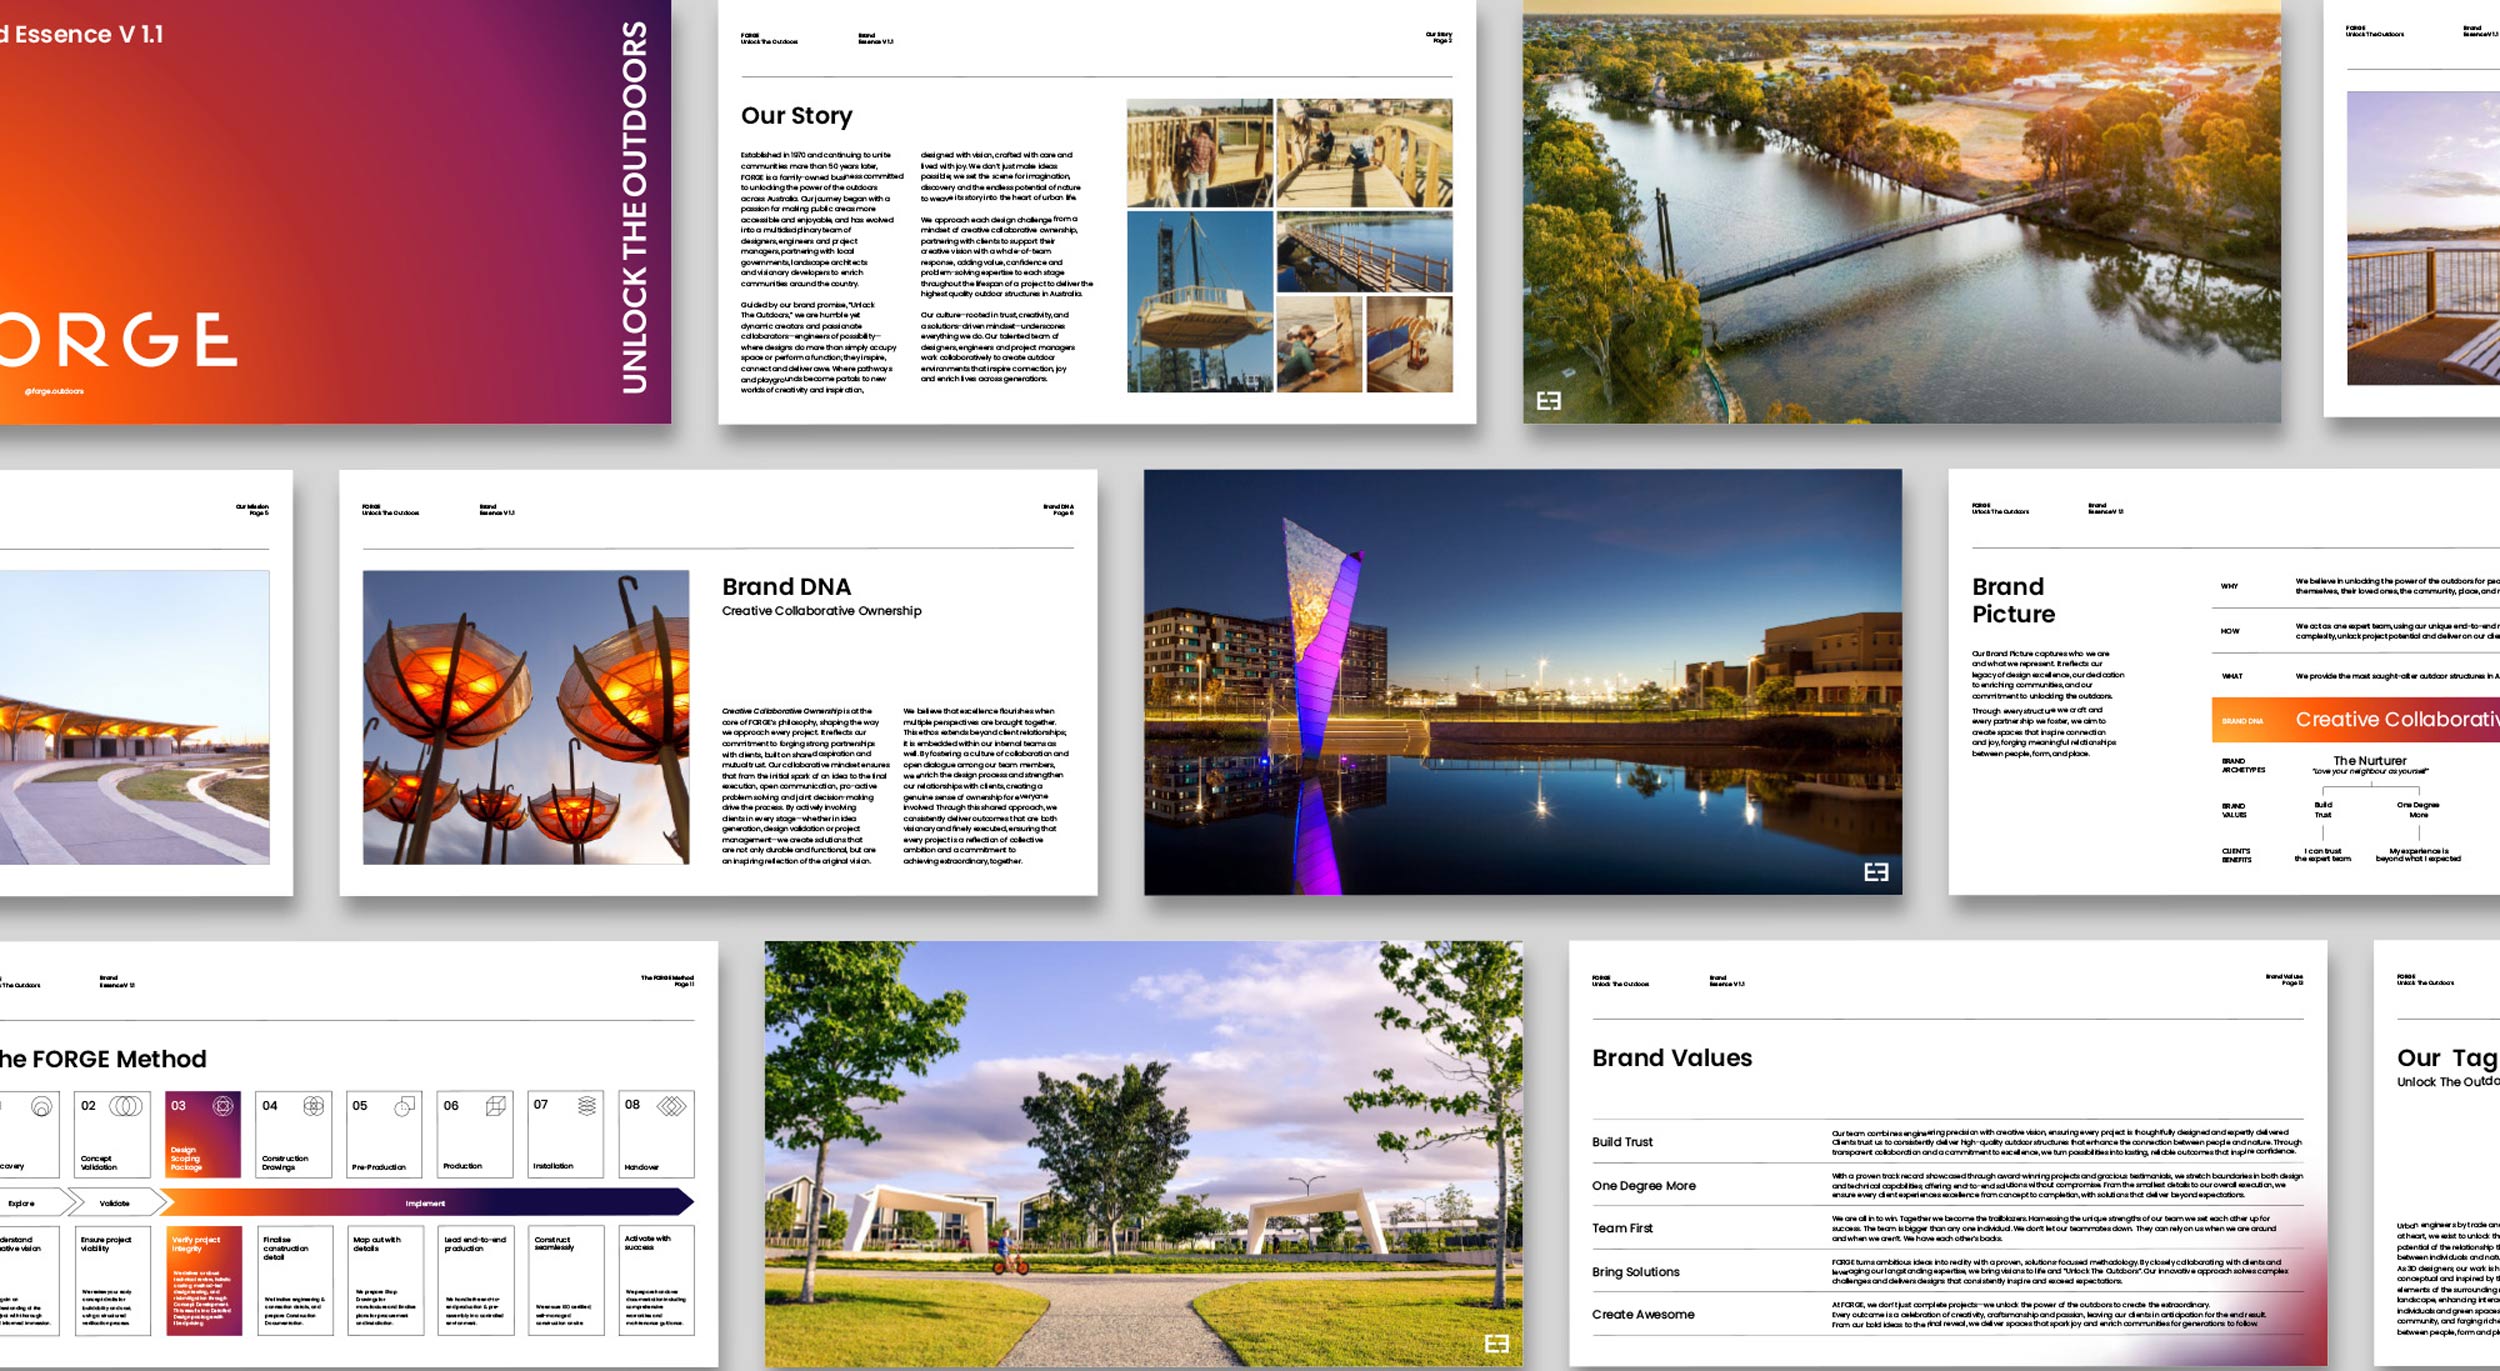This screenshot has width=2500, height=1371.
Task: Click the 'Our Story' heading
Action: pyautogui.click(x=797, y=116)
